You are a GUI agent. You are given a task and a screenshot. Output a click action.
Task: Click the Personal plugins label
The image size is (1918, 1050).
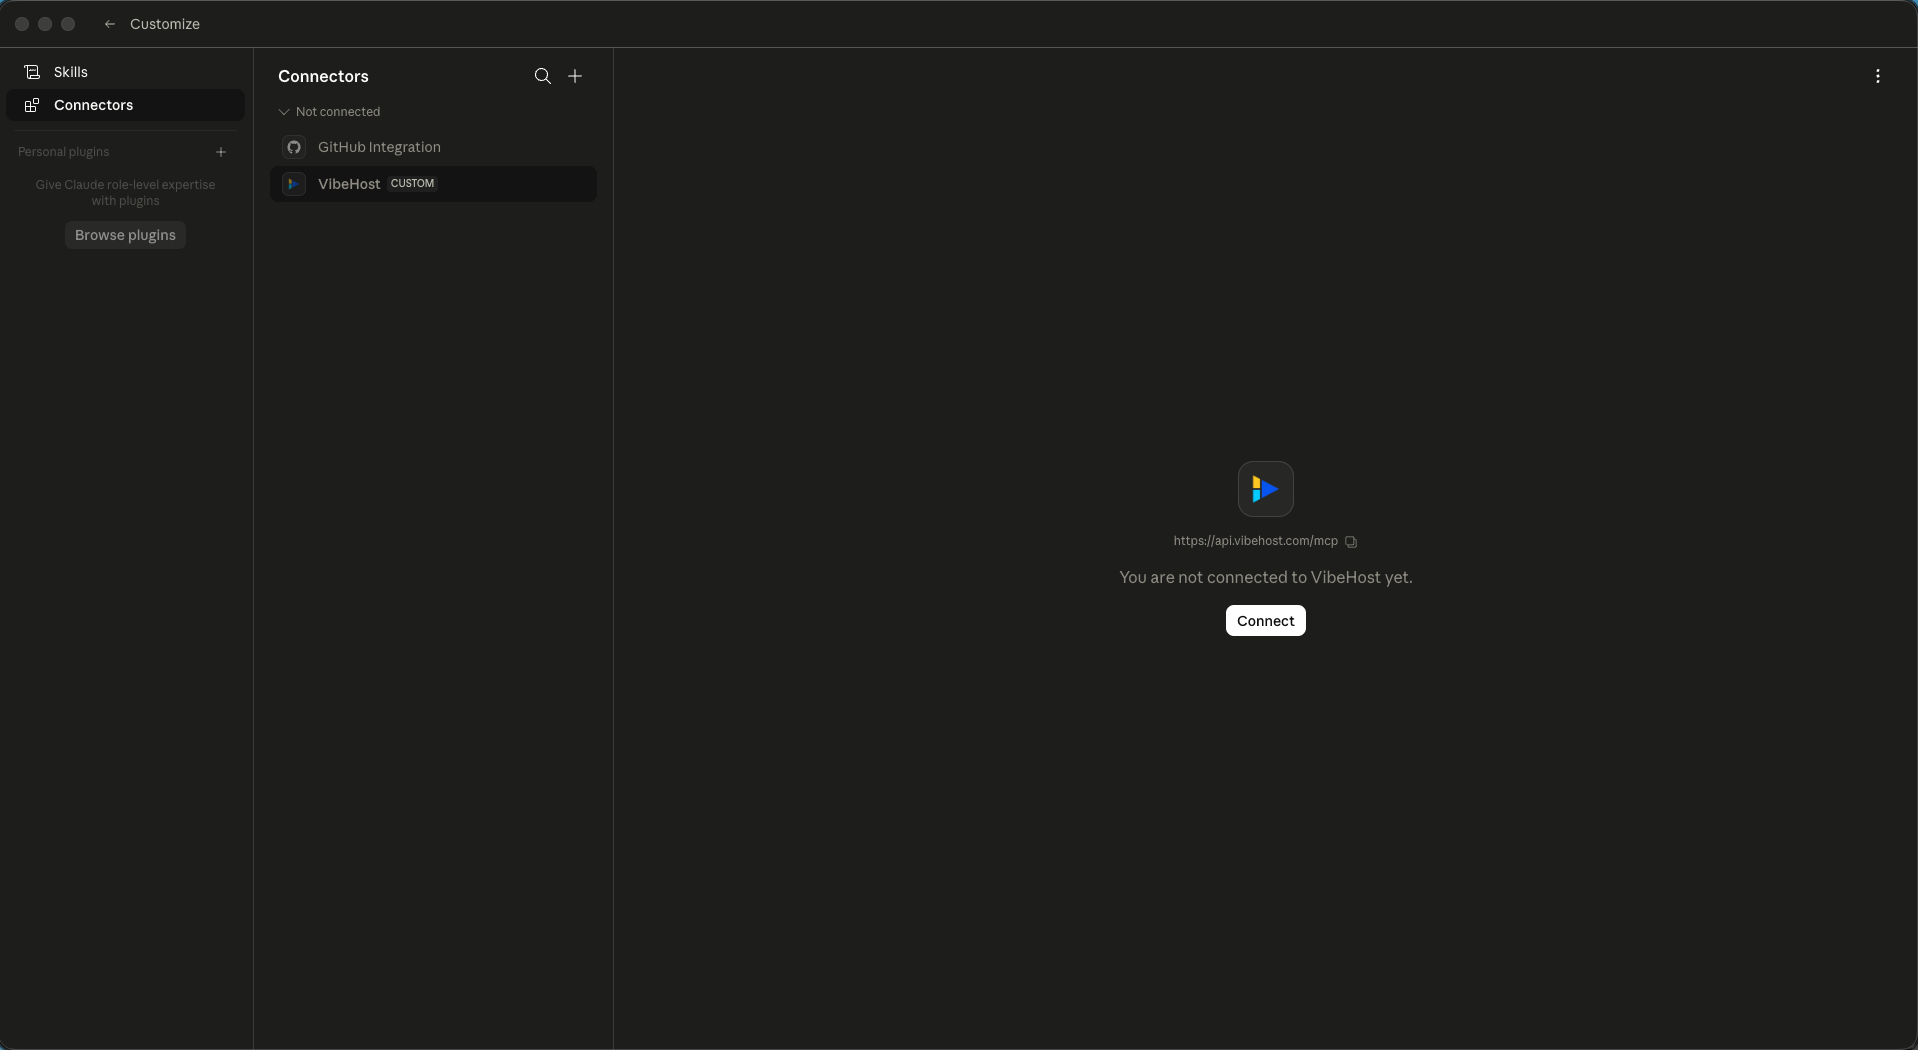pos(63,152)
